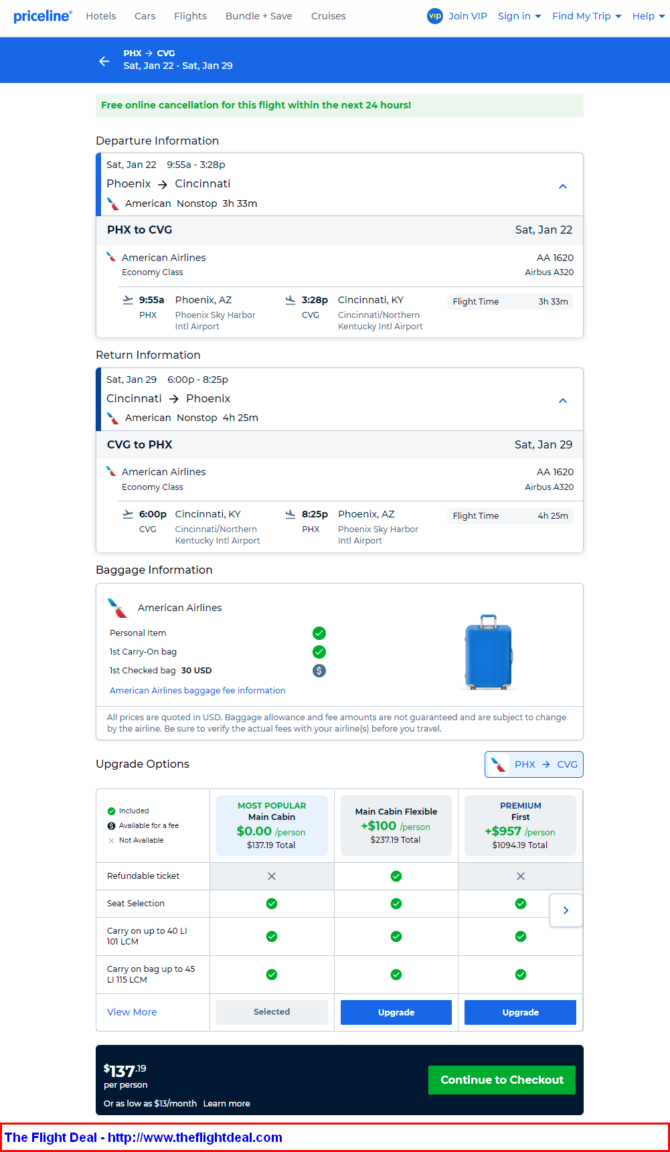Viewport: 670px width, 1152px height.
Task: Click the free online cancellation banner
Action: (x=339, y=105)
